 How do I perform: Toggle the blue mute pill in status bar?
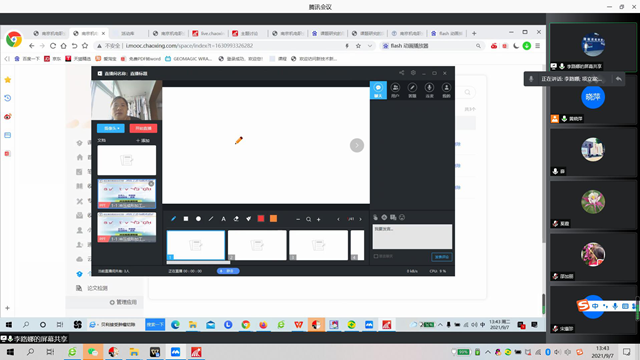pos(228,271)
